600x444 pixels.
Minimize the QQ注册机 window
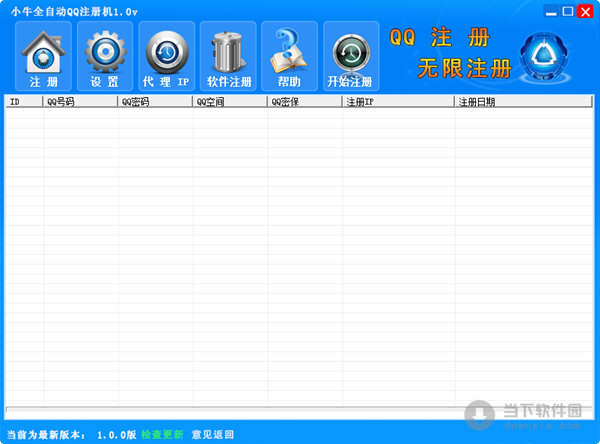tap(551, 11)
